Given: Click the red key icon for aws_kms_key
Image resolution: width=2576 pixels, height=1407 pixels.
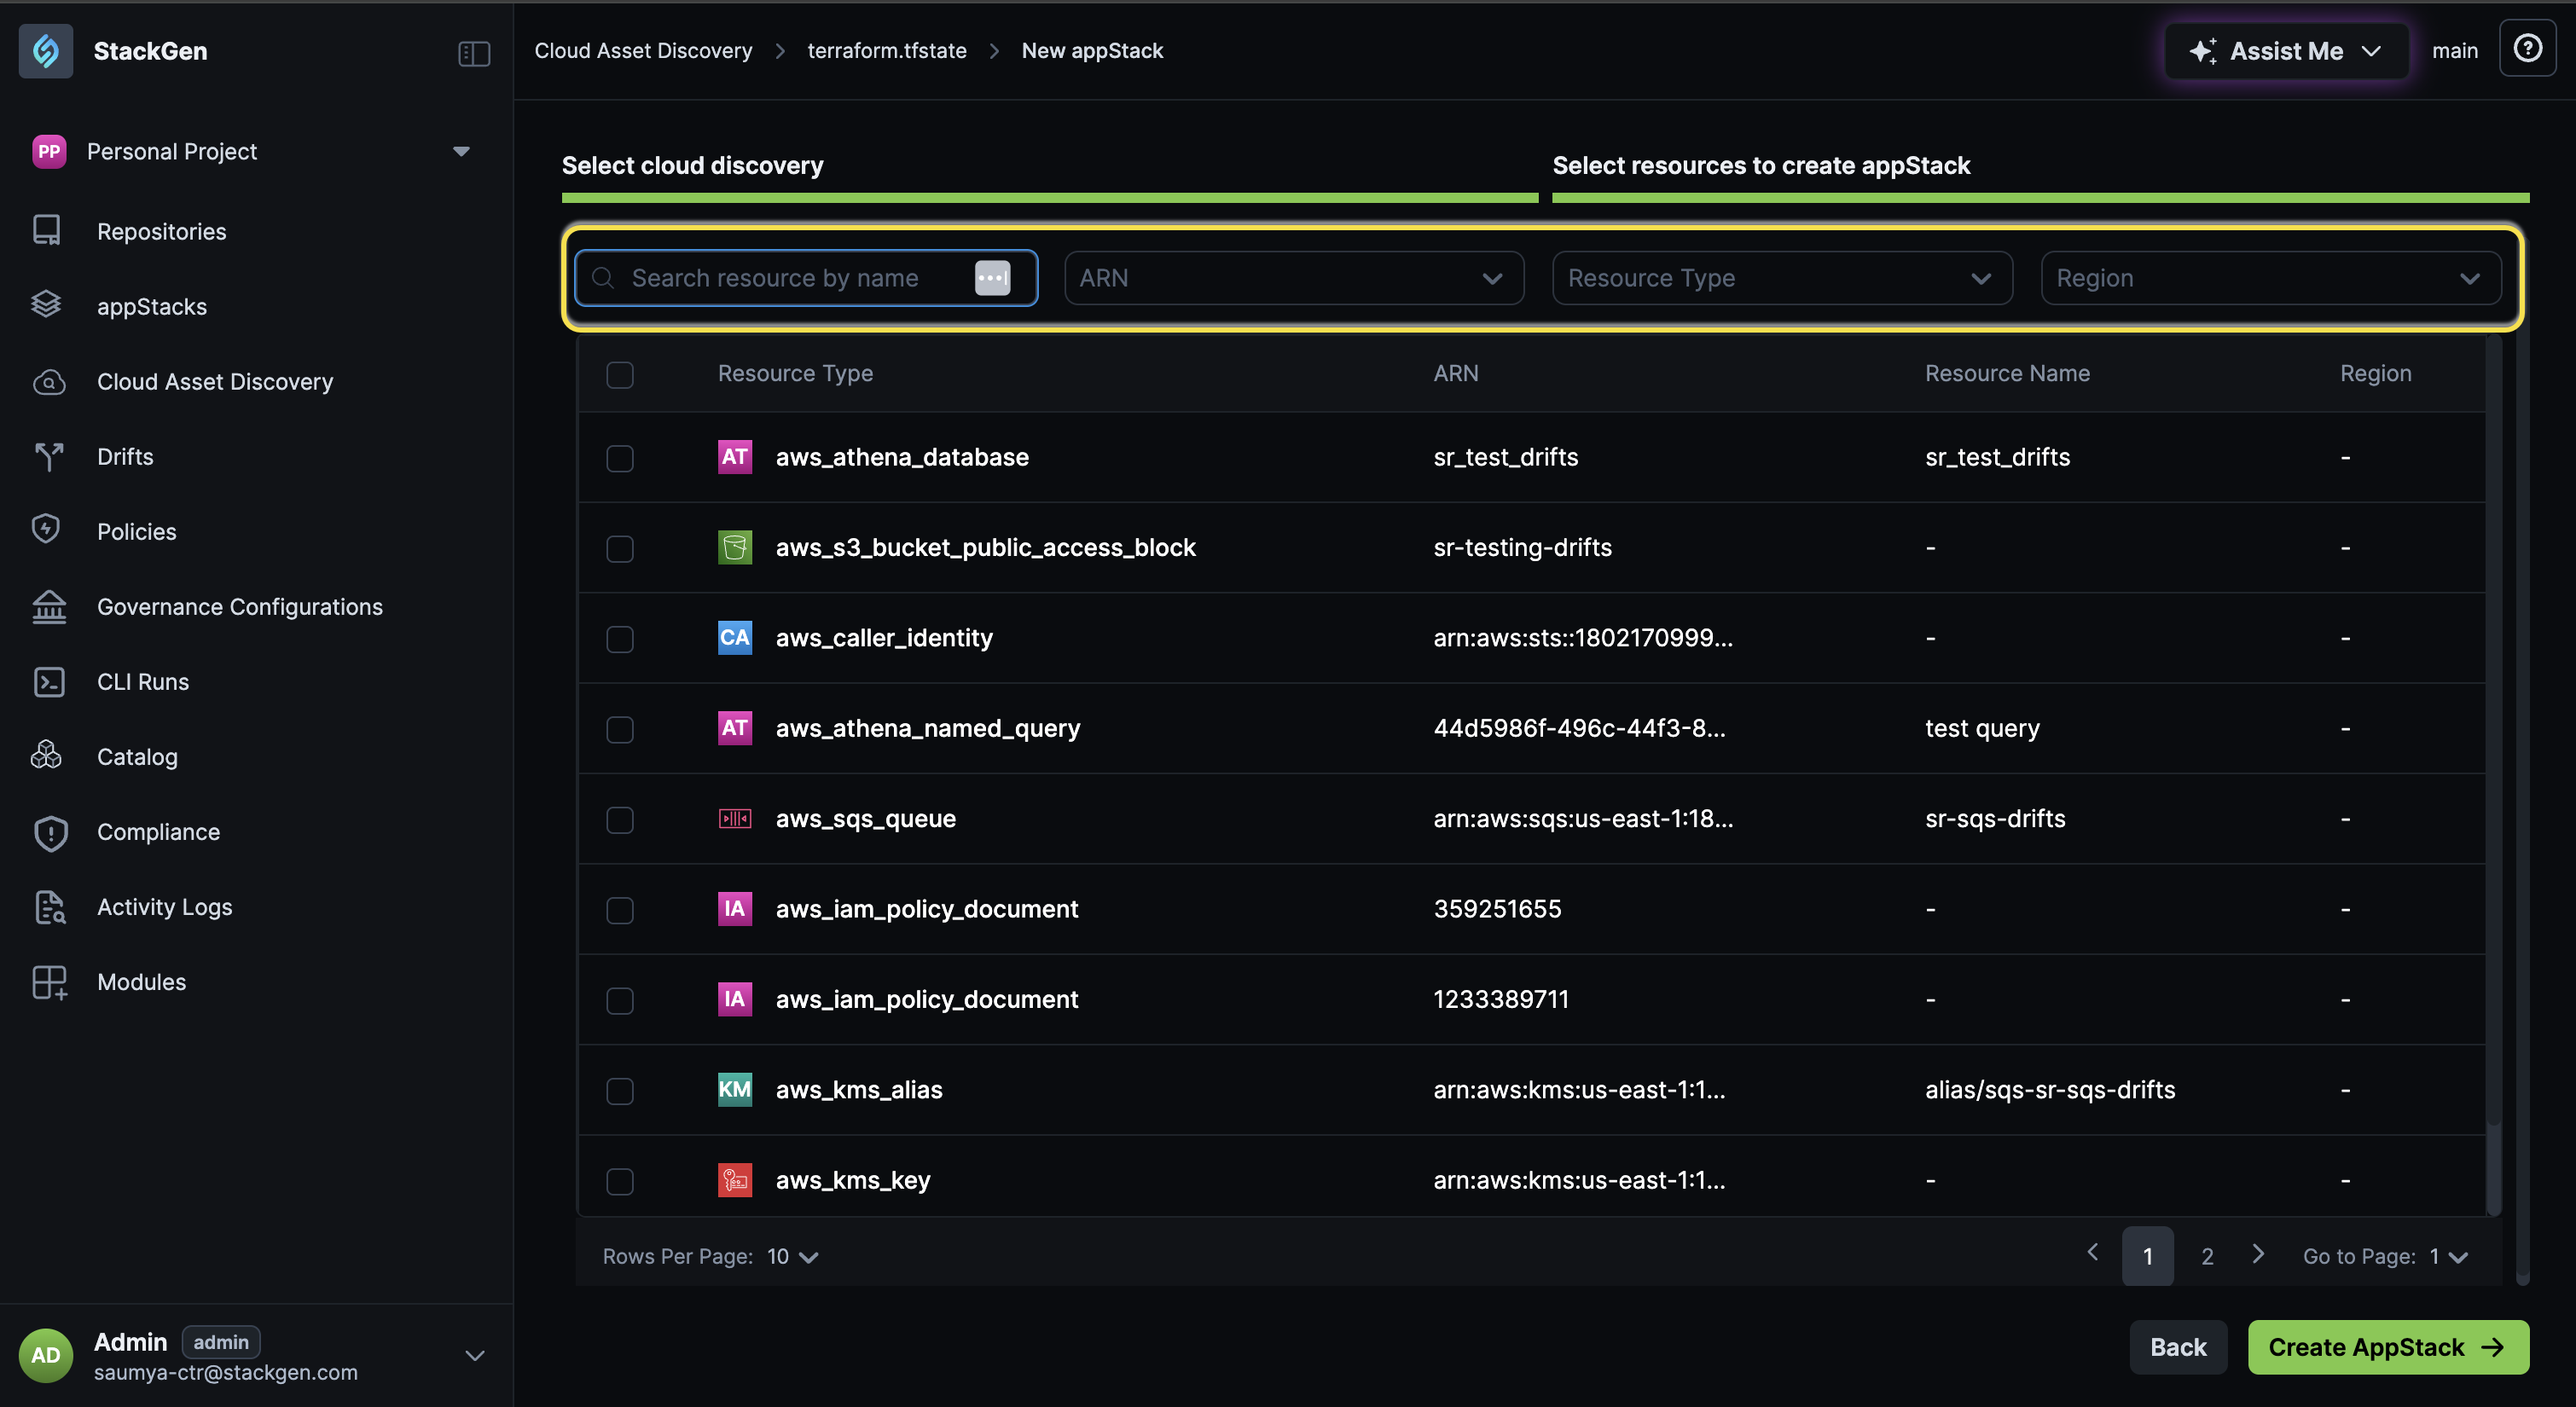Looking at the screenshot, I should [735, 1180].
